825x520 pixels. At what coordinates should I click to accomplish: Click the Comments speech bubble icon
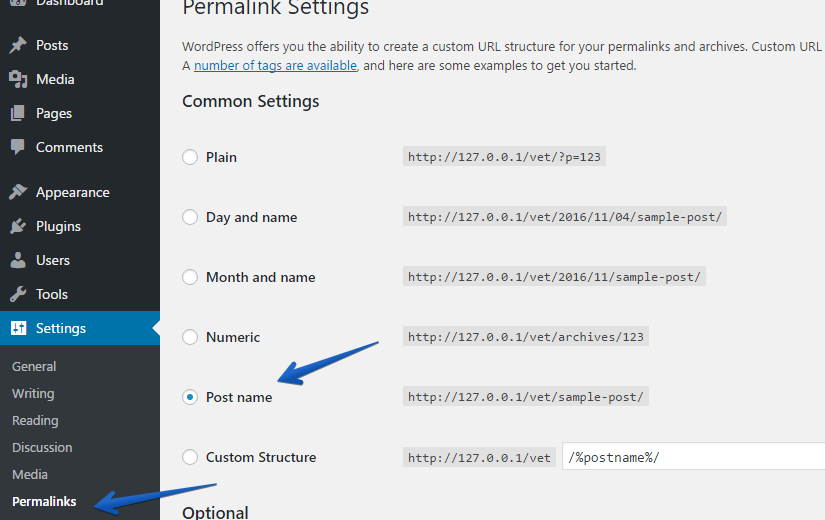[18, 147]
